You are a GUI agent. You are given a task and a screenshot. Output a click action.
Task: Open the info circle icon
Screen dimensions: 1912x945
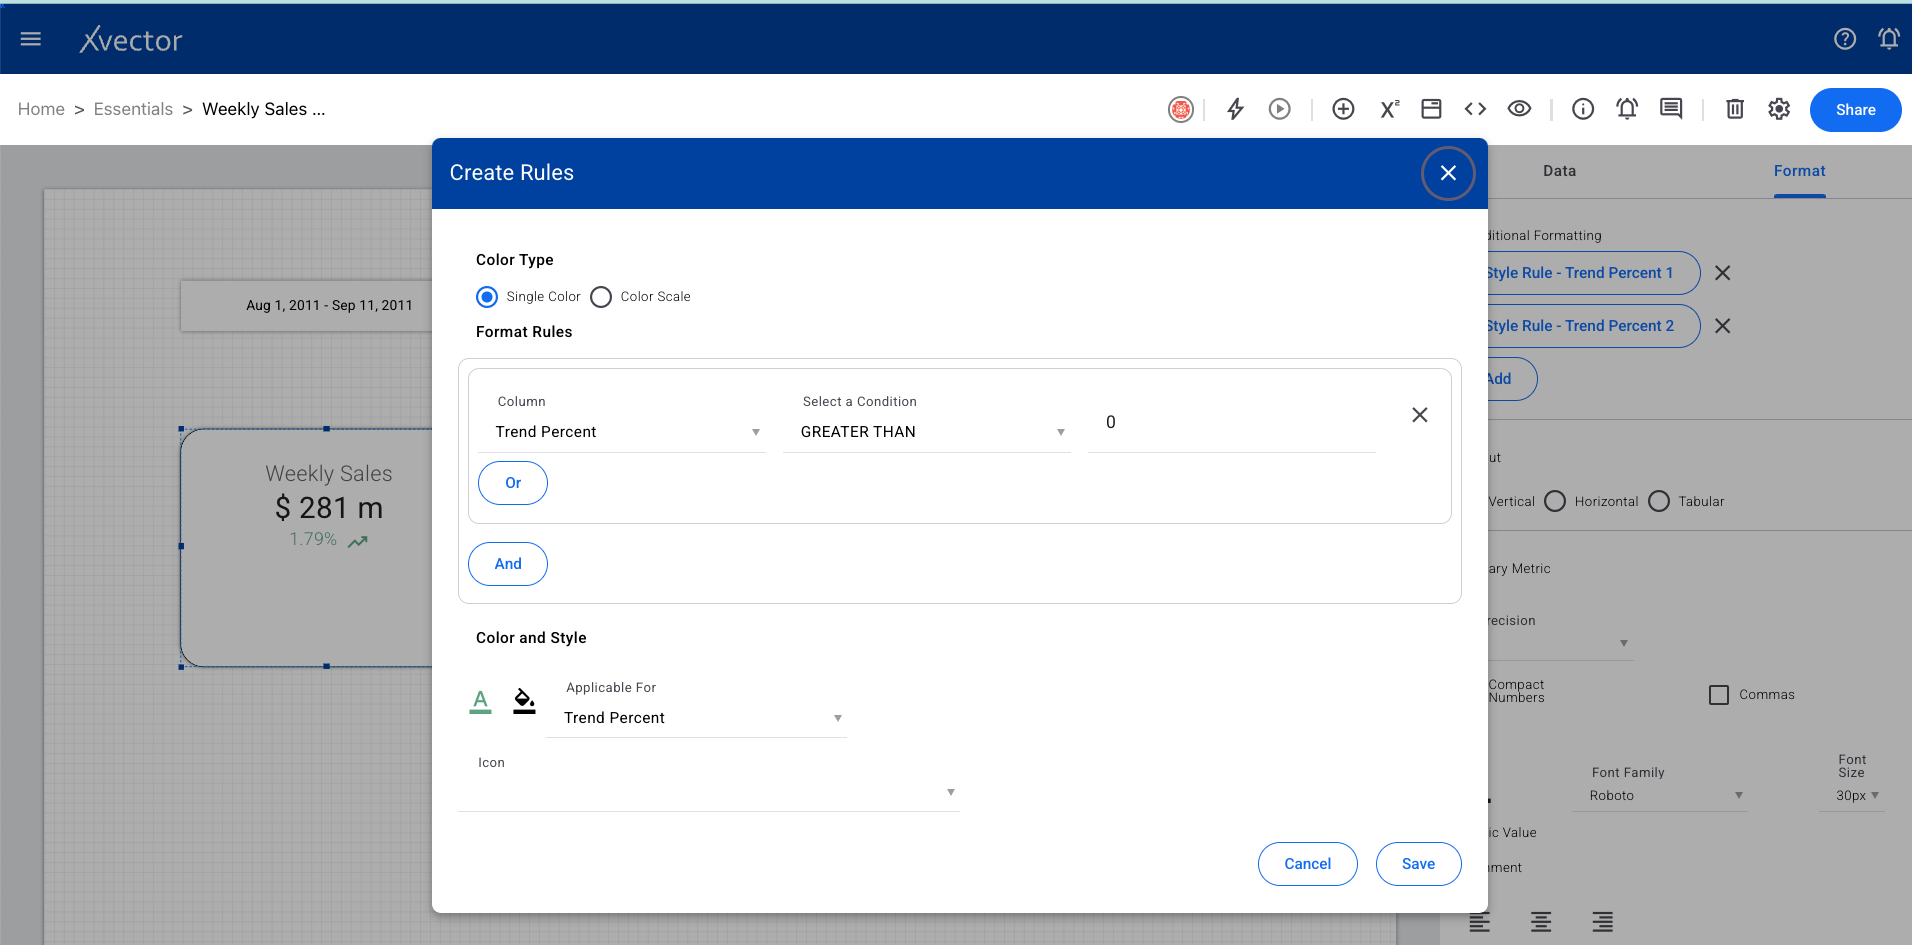tap(1583, 109)
